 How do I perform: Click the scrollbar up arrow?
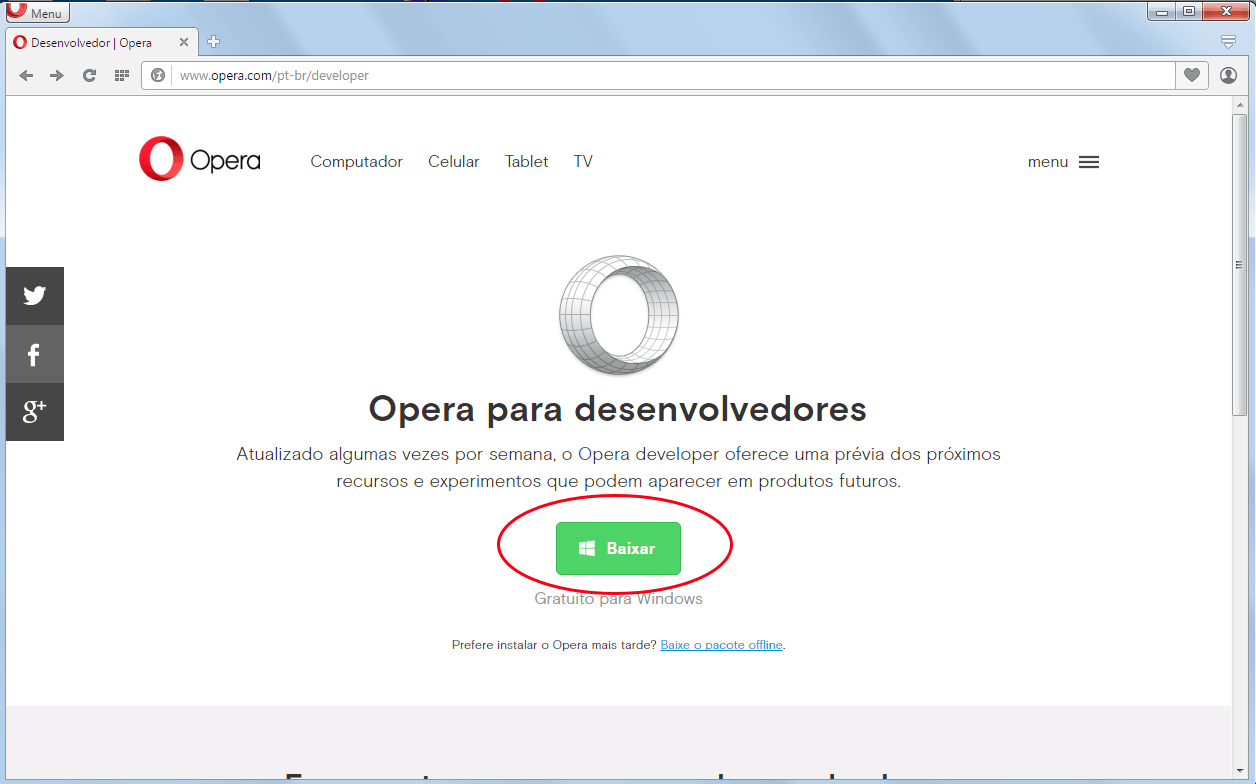[x=1240, y=106]
